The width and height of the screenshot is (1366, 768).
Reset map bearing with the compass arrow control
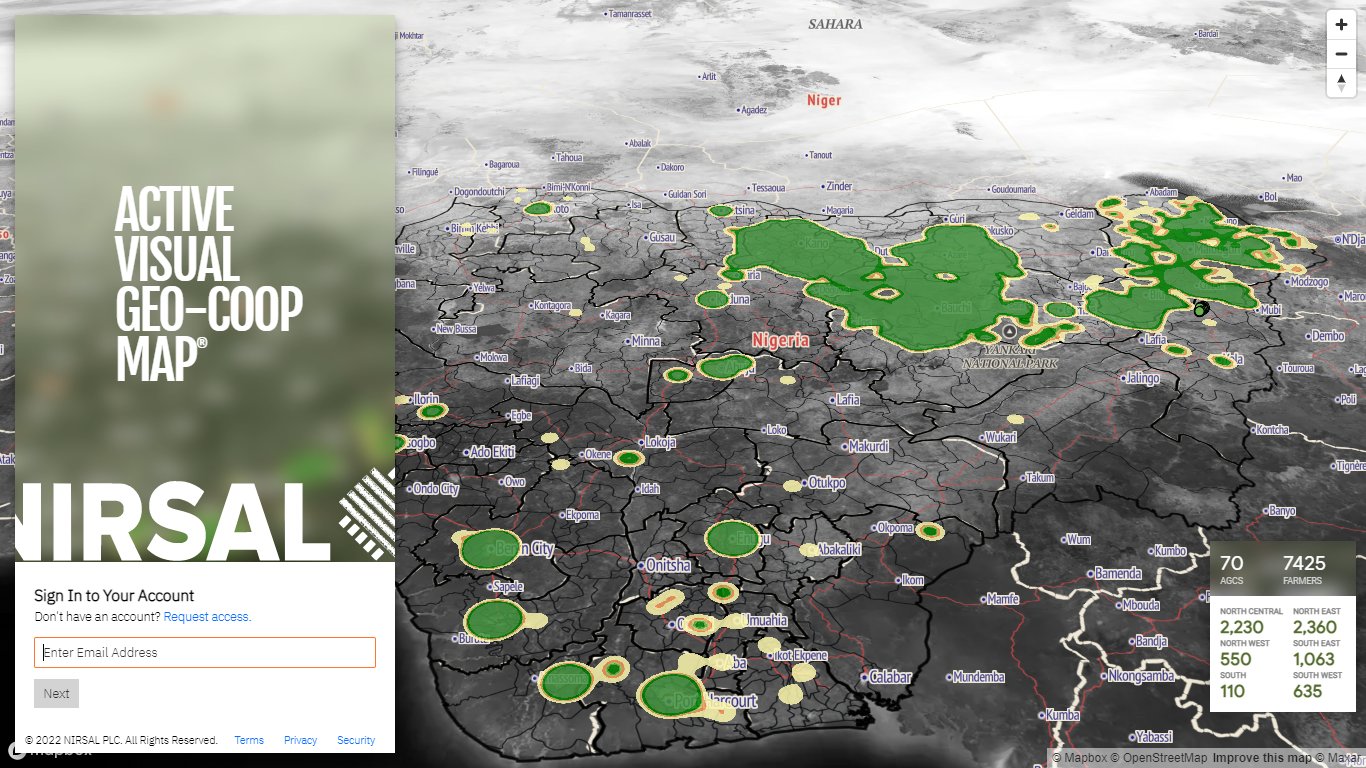(1341, 83)
